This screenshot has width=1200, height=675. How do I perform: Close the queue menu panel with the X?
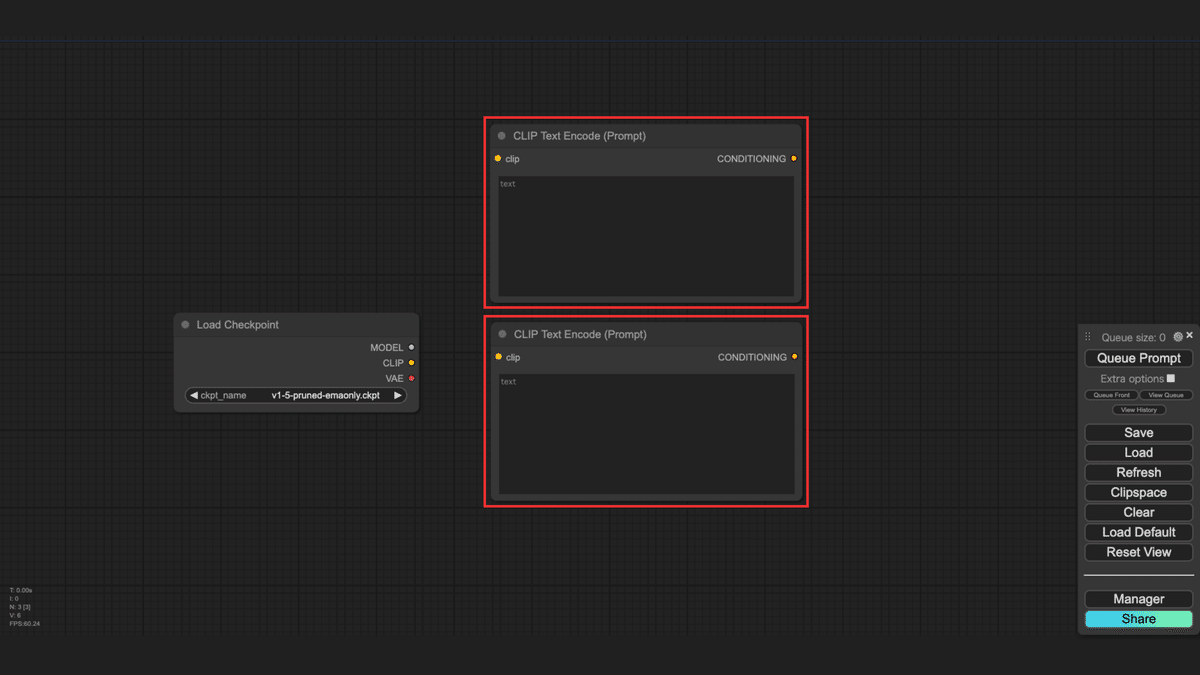[x=1190, y=336]
